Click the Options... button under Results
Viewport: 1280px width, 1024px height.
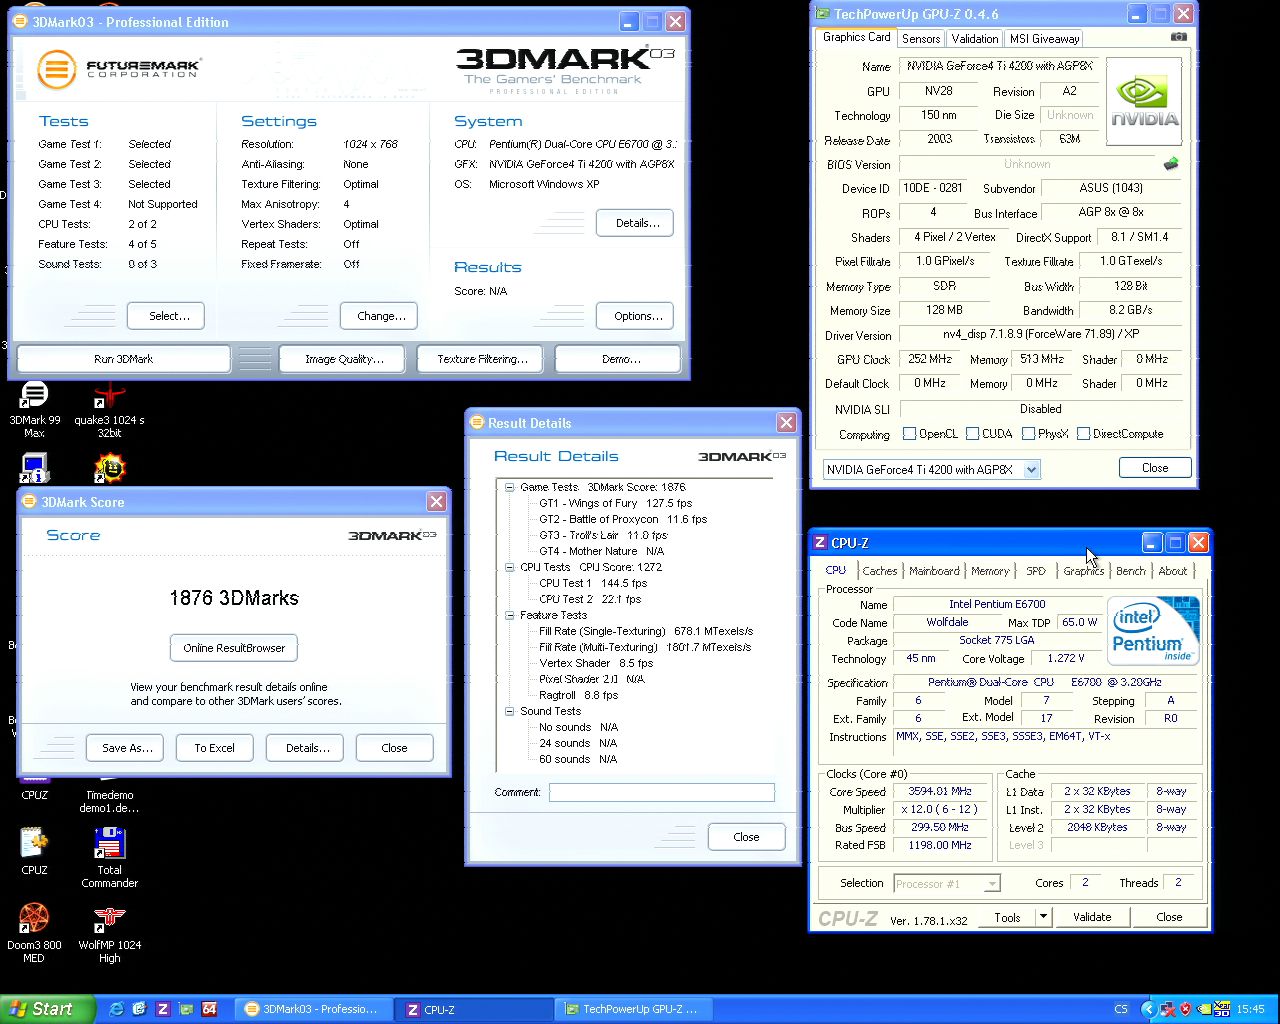tap(637, 316)
